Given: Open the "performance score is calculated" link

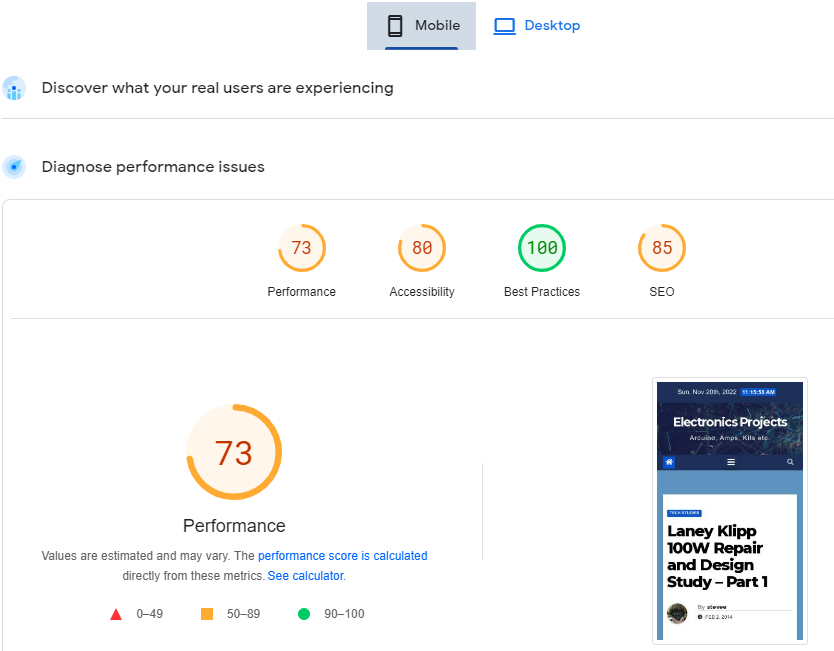Looking at the screenshot, I should [x=342, y=556].
